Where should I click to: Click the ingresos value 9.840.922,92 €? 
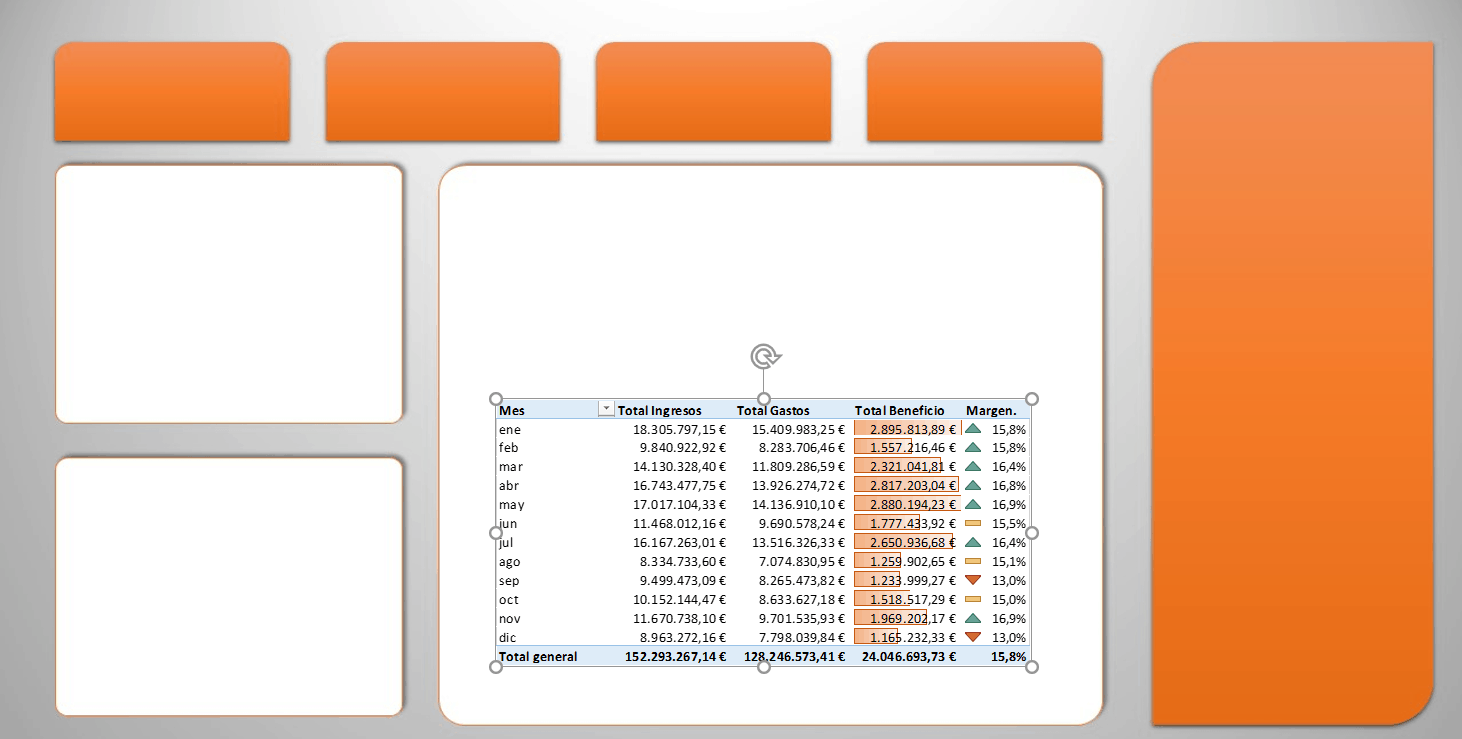(684, 447)
